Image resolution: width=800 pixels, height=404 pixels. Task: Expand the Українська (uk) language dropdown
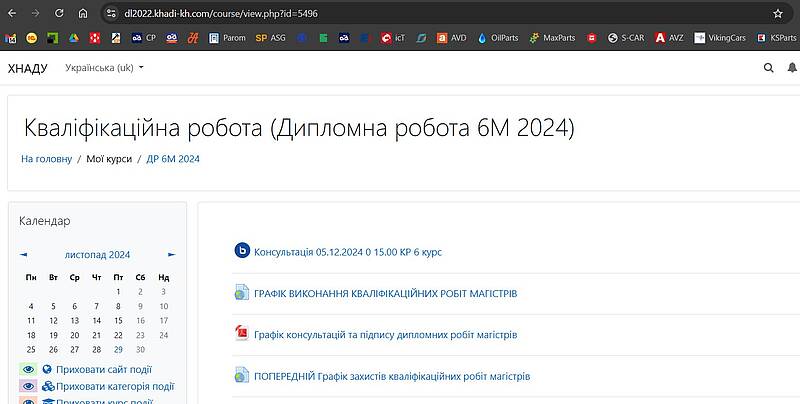coord(104,68)
